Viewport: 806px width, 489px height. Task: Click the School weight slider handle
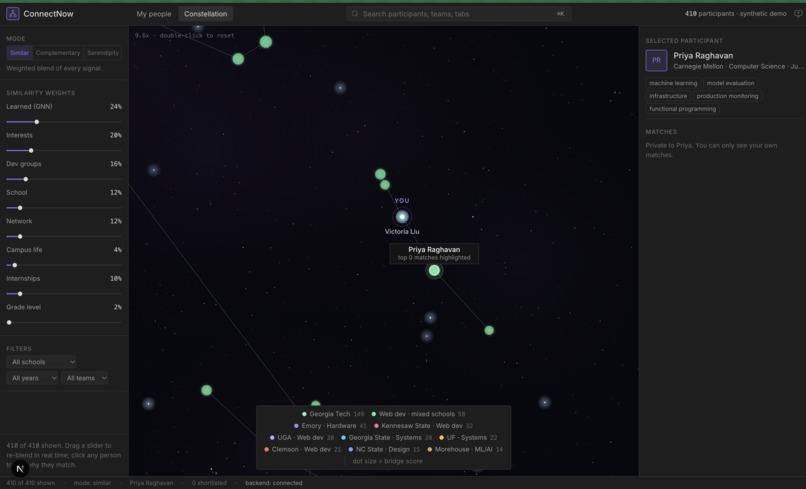tap(20, 208)
